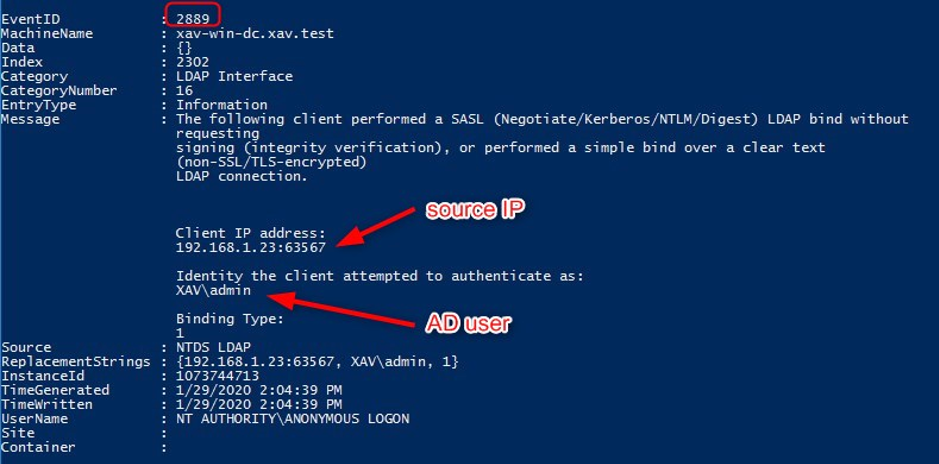939x464 pixels.
Task: Click the 'Binding Type:' label
Action: (229, 319)
